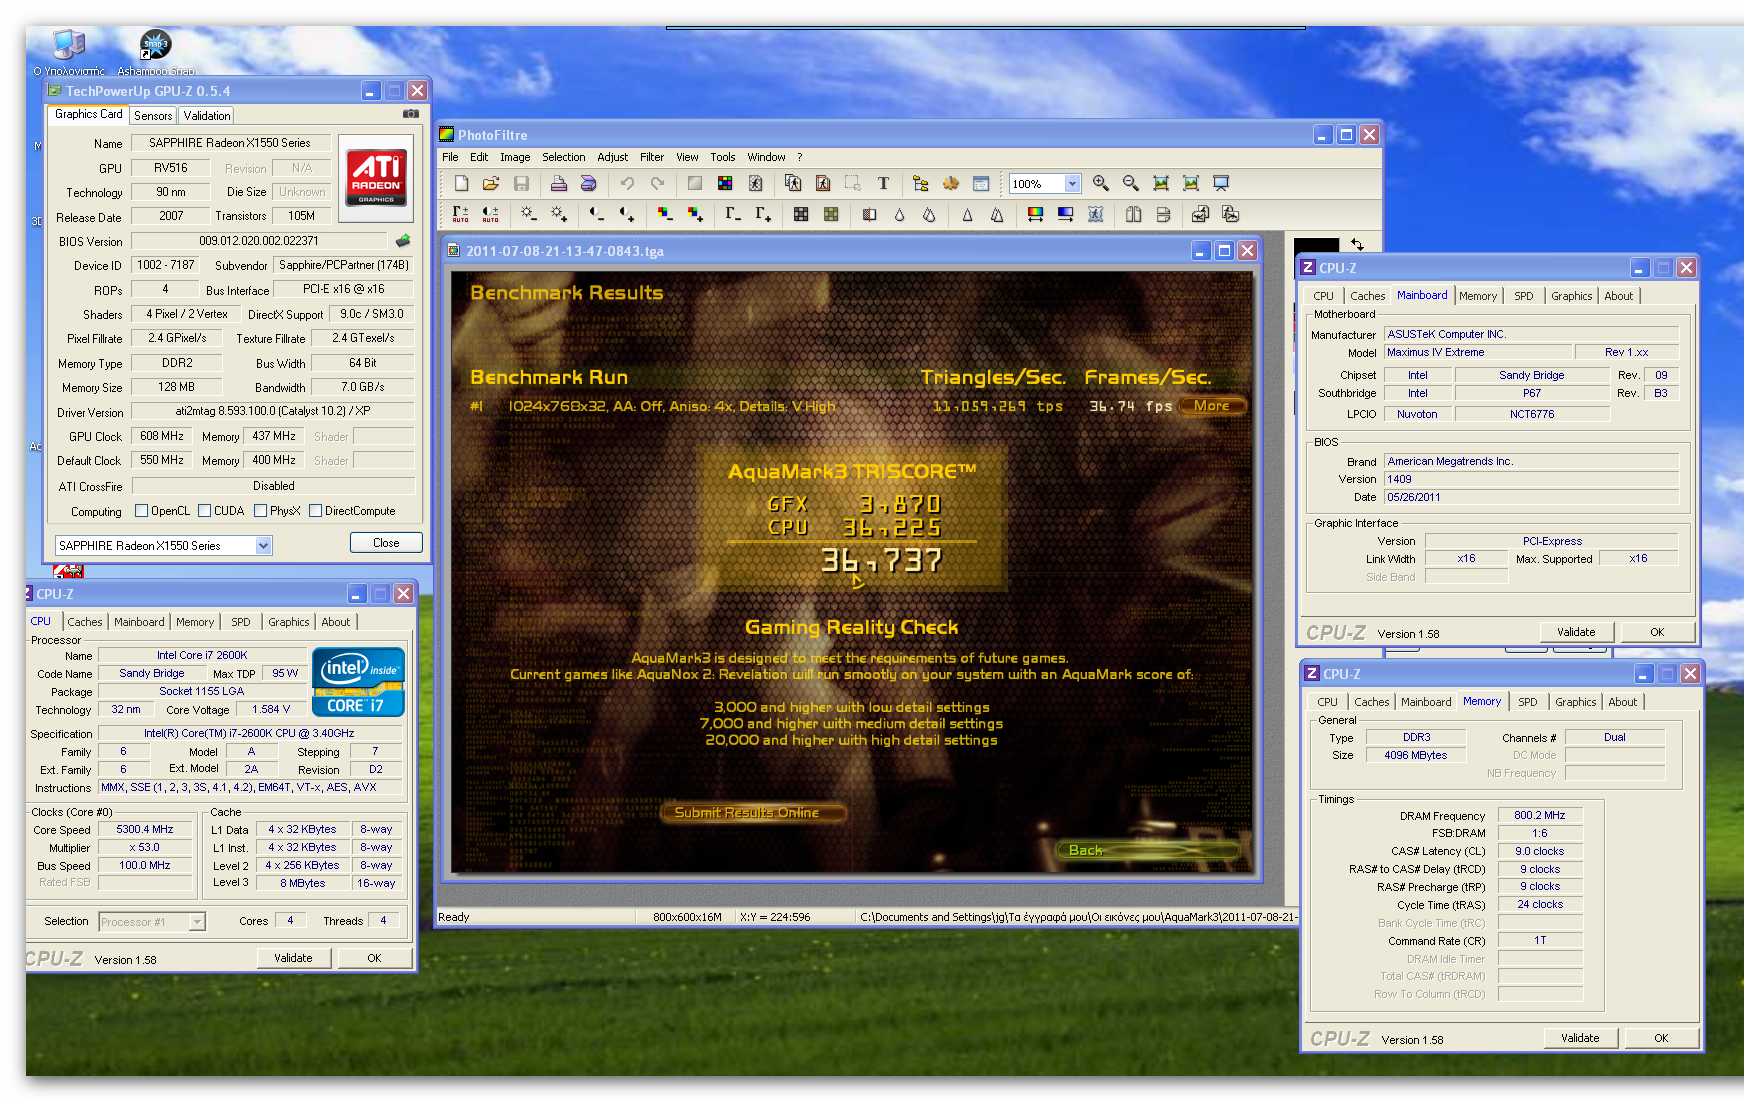Click the Redo arrow in PhotoFiltre toolbar

point(657,184)
